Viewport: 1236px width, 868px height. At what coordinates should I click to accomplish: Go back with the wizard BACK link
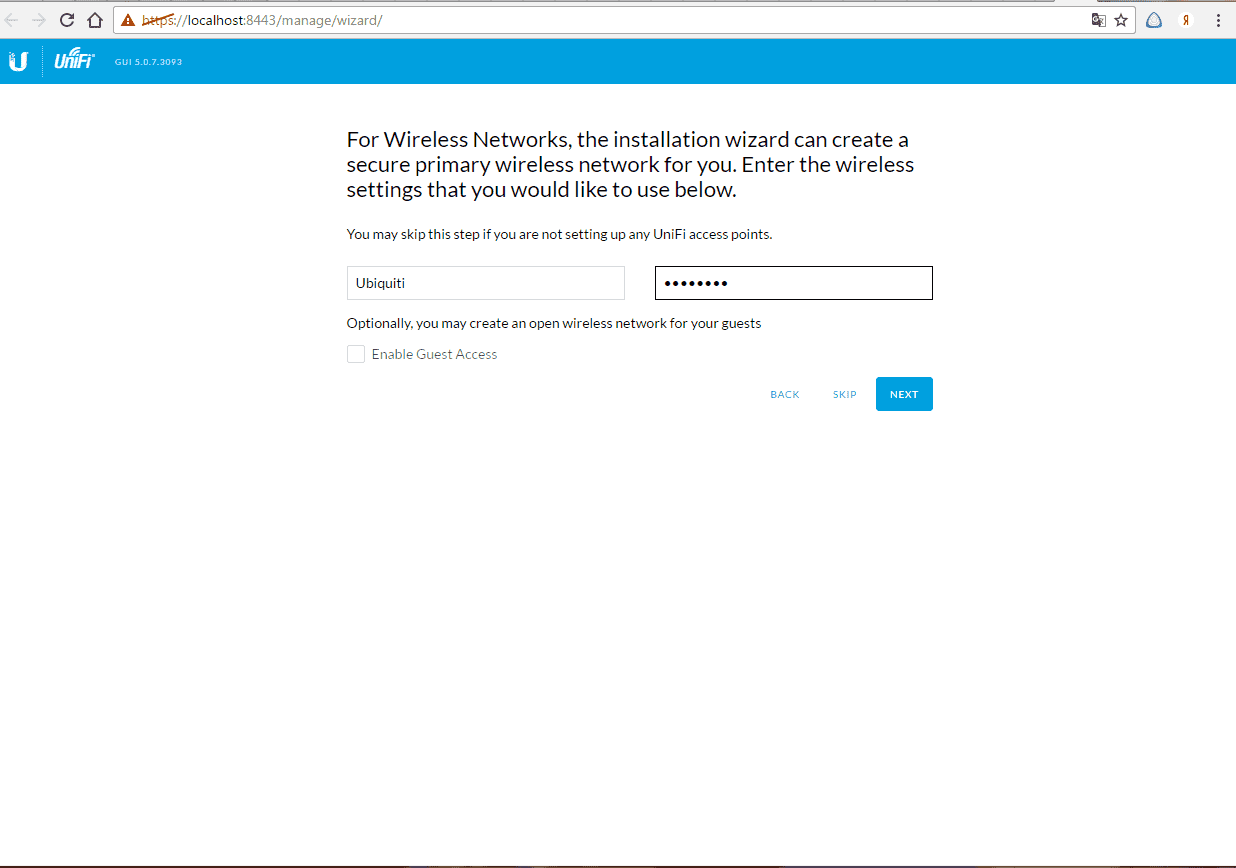(784, 394)
